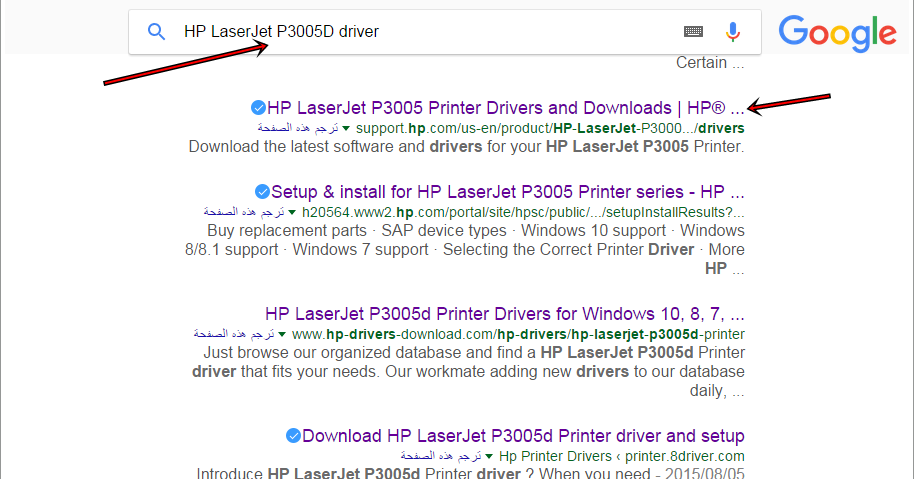Click the www.hp-drivers-download.com URL text
The width and height of the screenshot is (914, 479).
click(x=518, y=334)
